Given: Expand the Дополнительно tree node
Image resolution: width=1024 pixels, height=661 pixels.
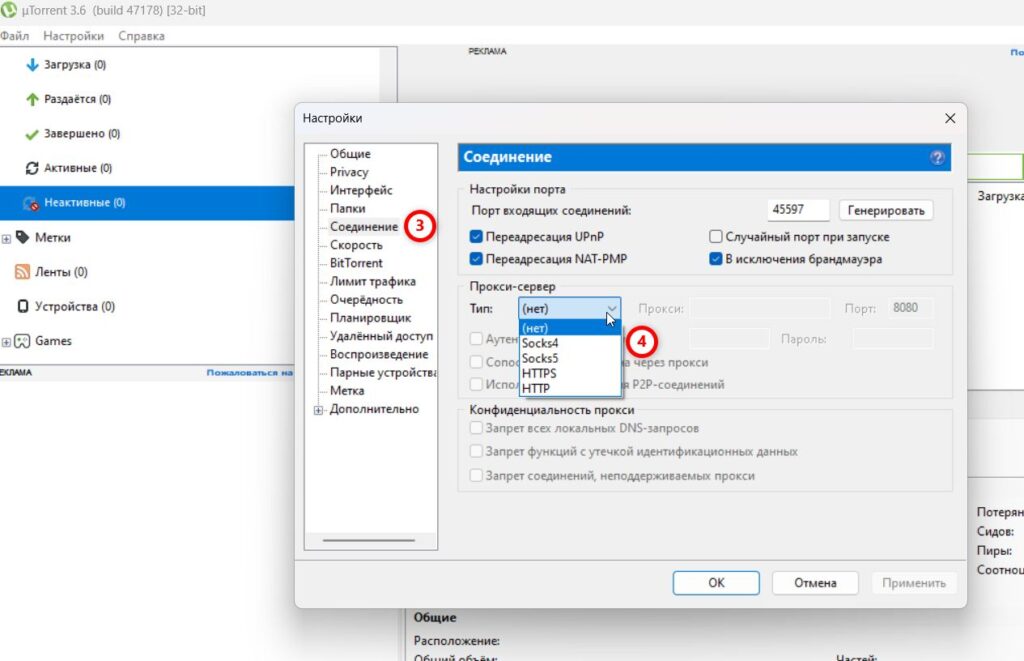Looking at the screenshot, I should pos(318,410).
